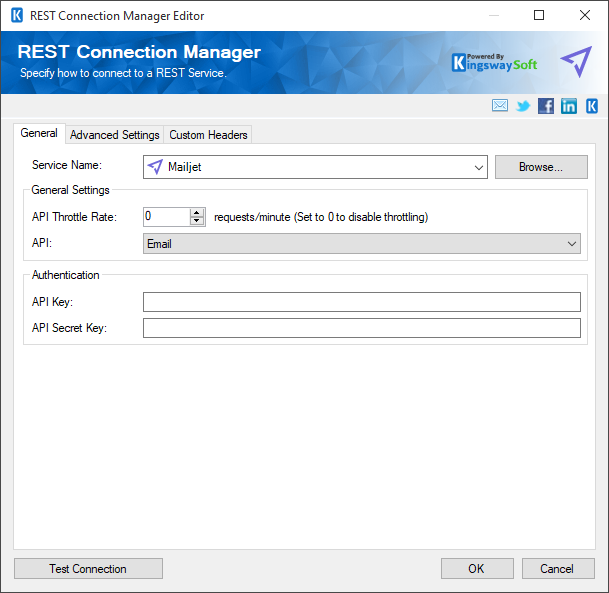The height and width of the screenshot is (593, 609).
Task: Click the Test Connection button
Action: 88,569
